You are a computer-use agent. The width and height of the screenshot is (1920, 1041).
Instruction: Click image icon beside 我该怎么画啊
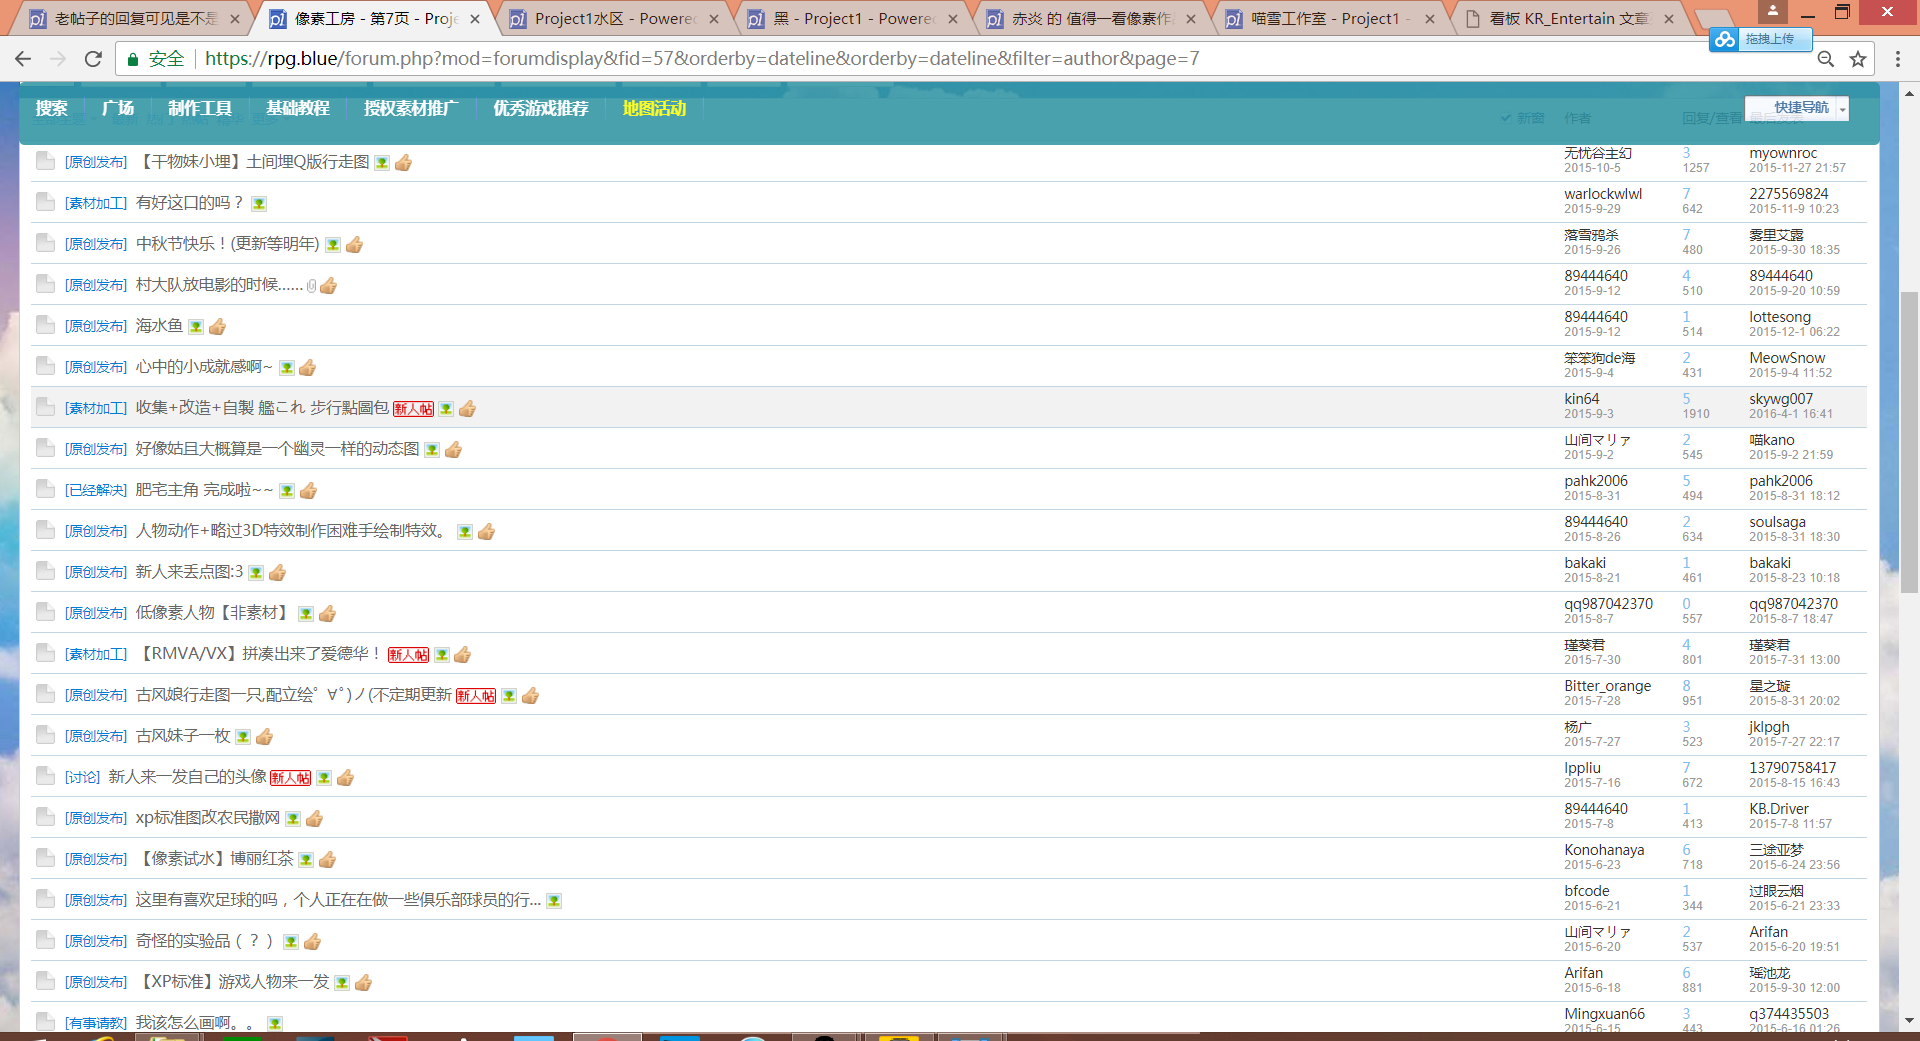(x=275, y=1023)
